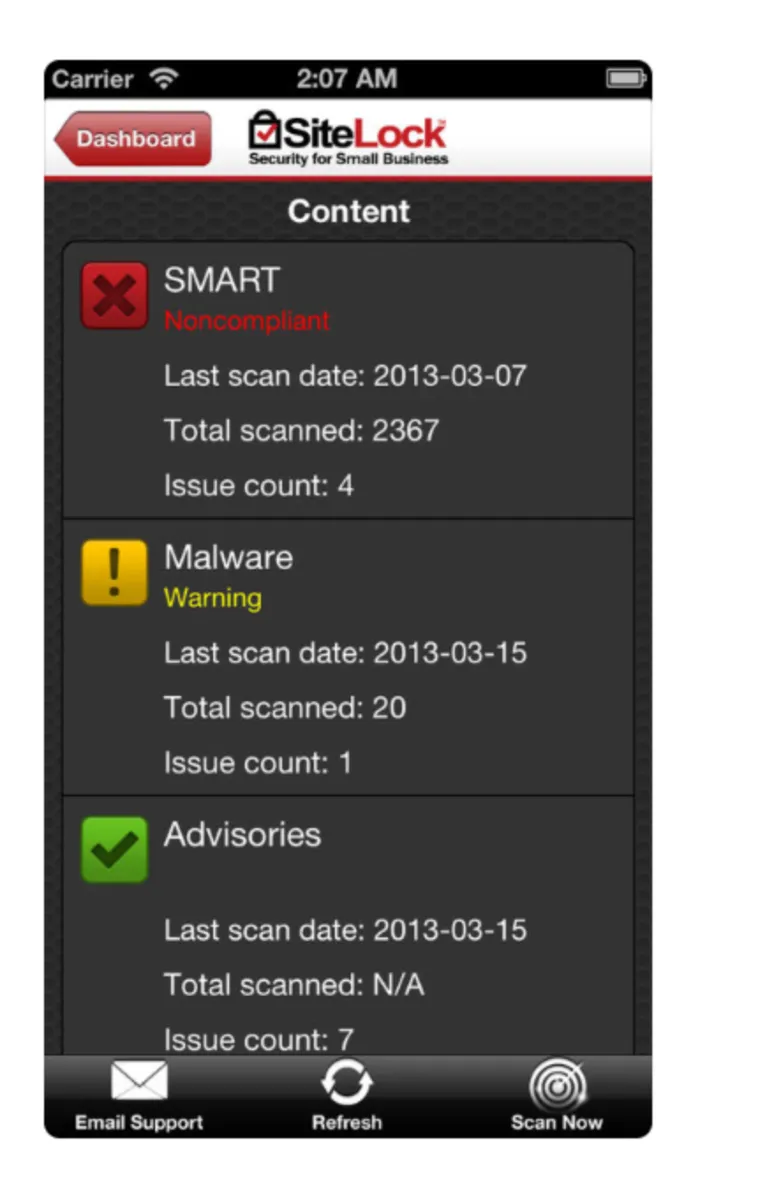Image resolution: width=781 pixels, height=1200 pixels.
Task: Go back to Dashboard
Action: coord(134,139)
